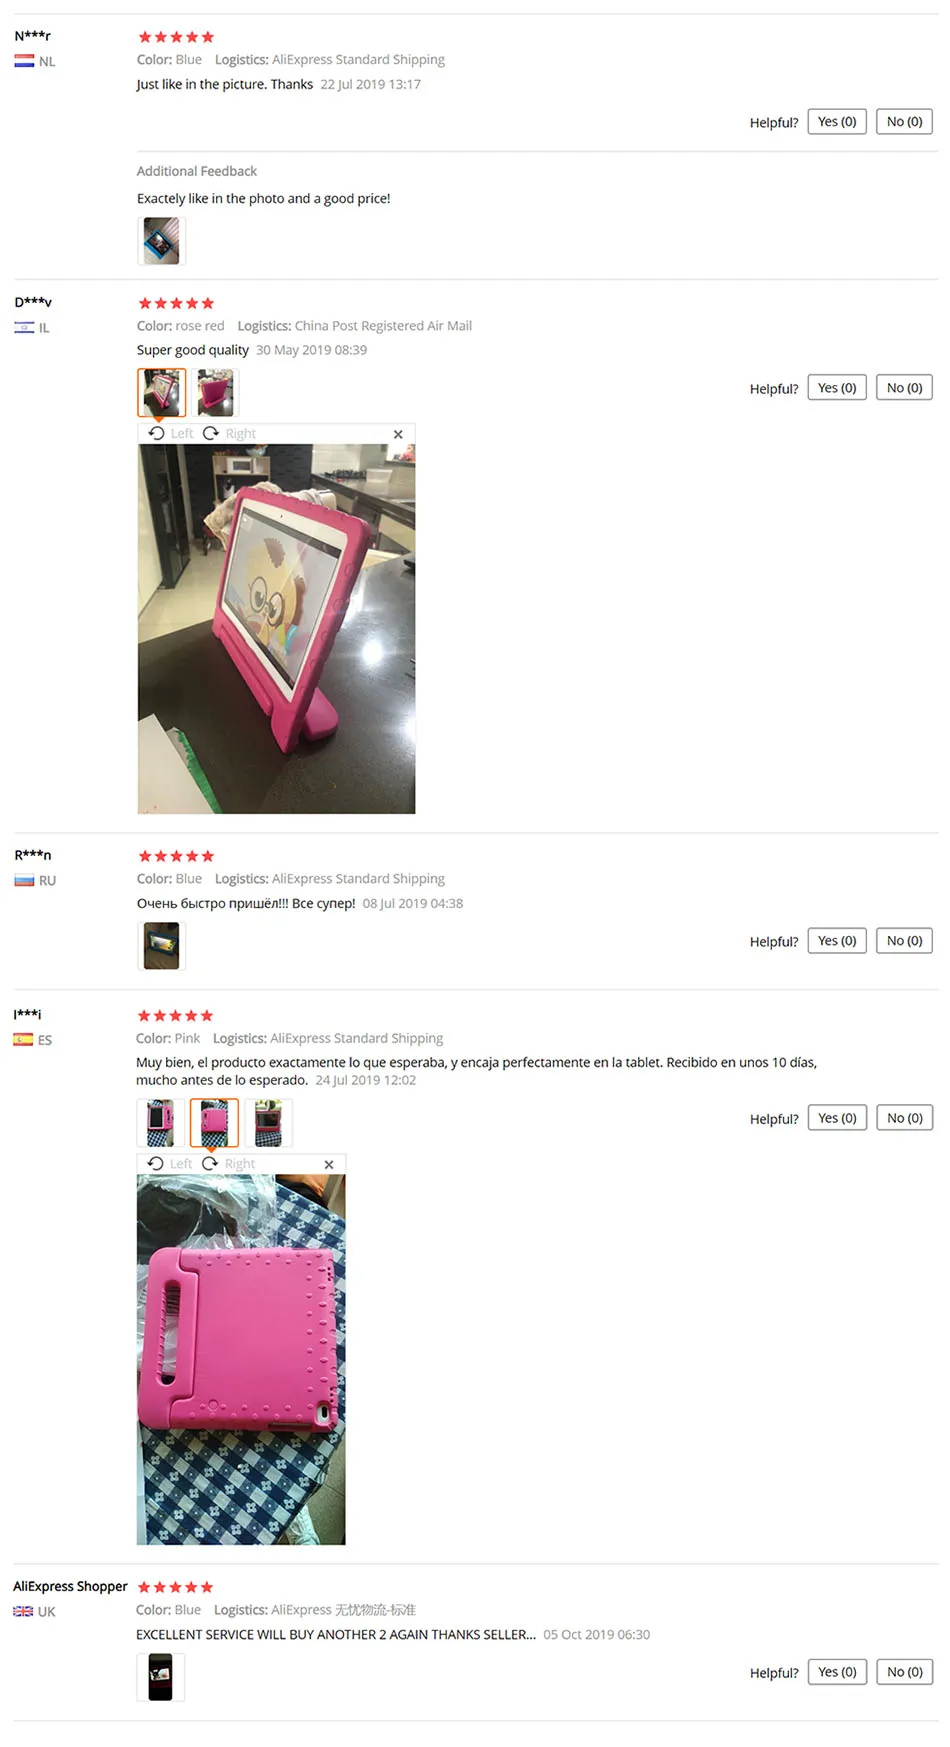This screenshot has width=950, height=1747.
Task: Rotate D***v's review photo right
Action: click(230, 433)
